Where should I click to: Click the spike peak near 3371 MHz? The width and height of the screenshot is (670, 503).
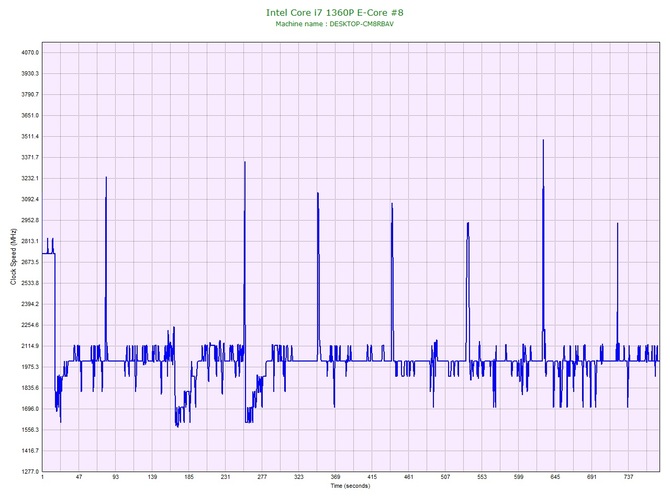coord(245,162)
